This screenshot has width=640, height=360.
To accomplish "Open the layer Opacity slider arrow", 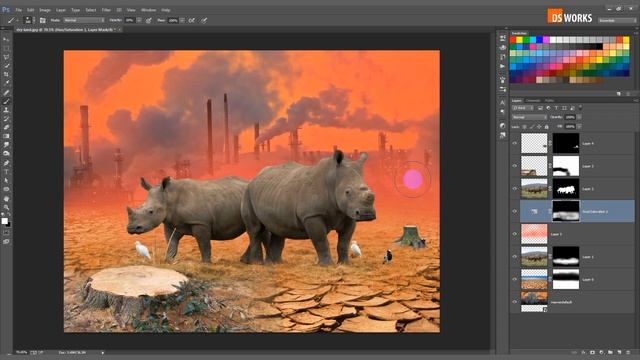I will click(579, 117).
